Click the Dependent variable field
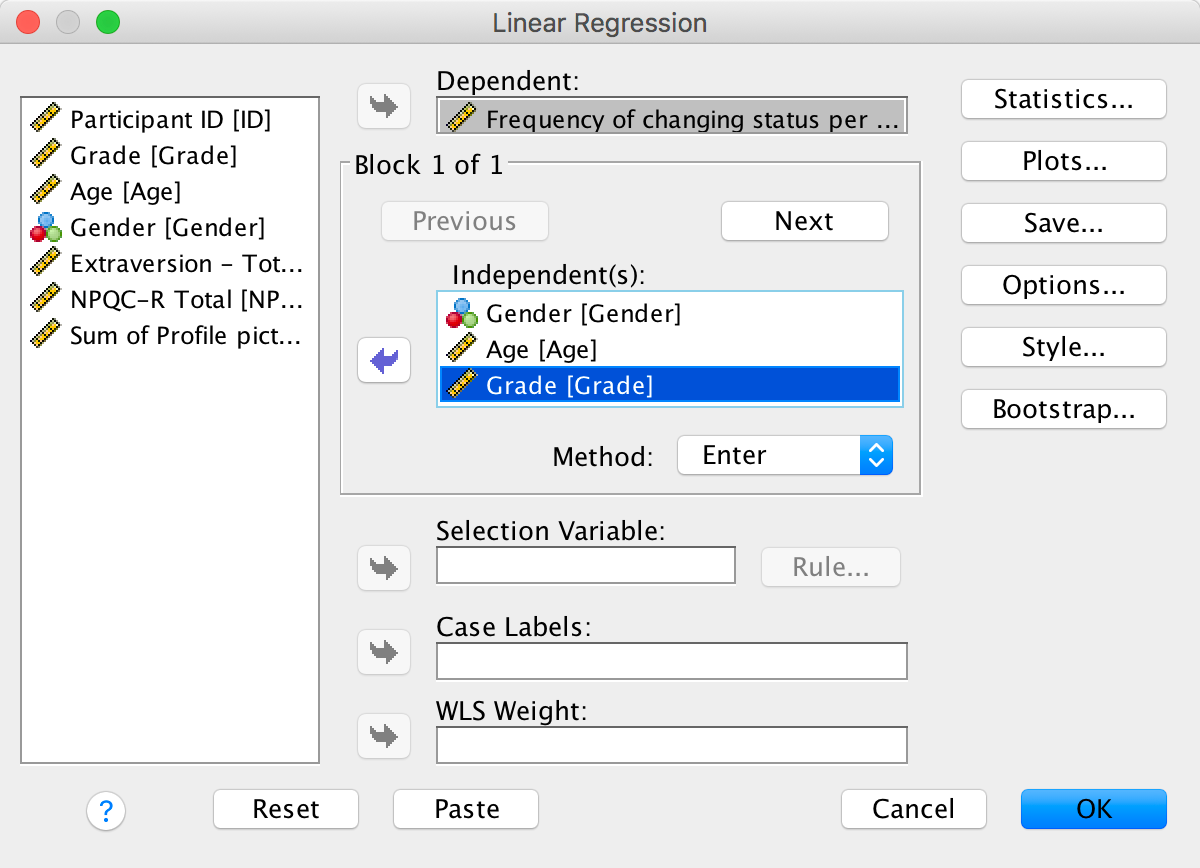Screen dimensions: 1200x868 (x=672, y=118)
